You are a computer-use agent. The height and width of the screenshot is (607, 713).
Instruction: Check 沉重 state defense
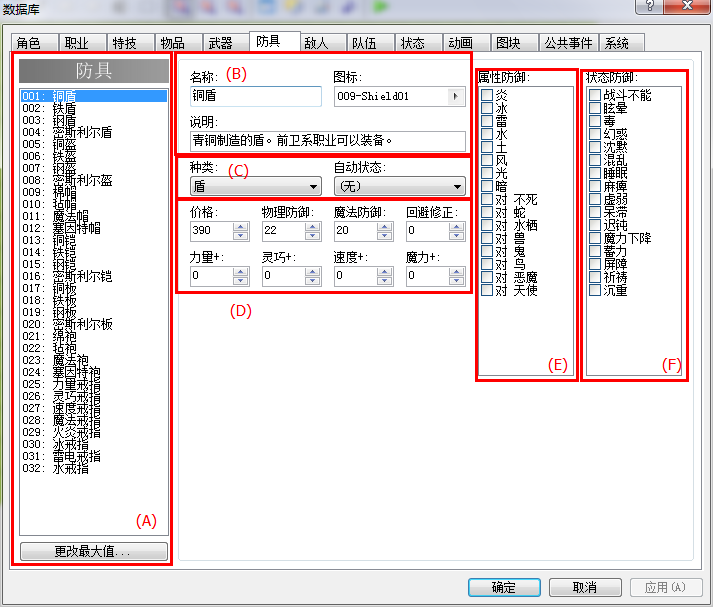pos(595,290)
